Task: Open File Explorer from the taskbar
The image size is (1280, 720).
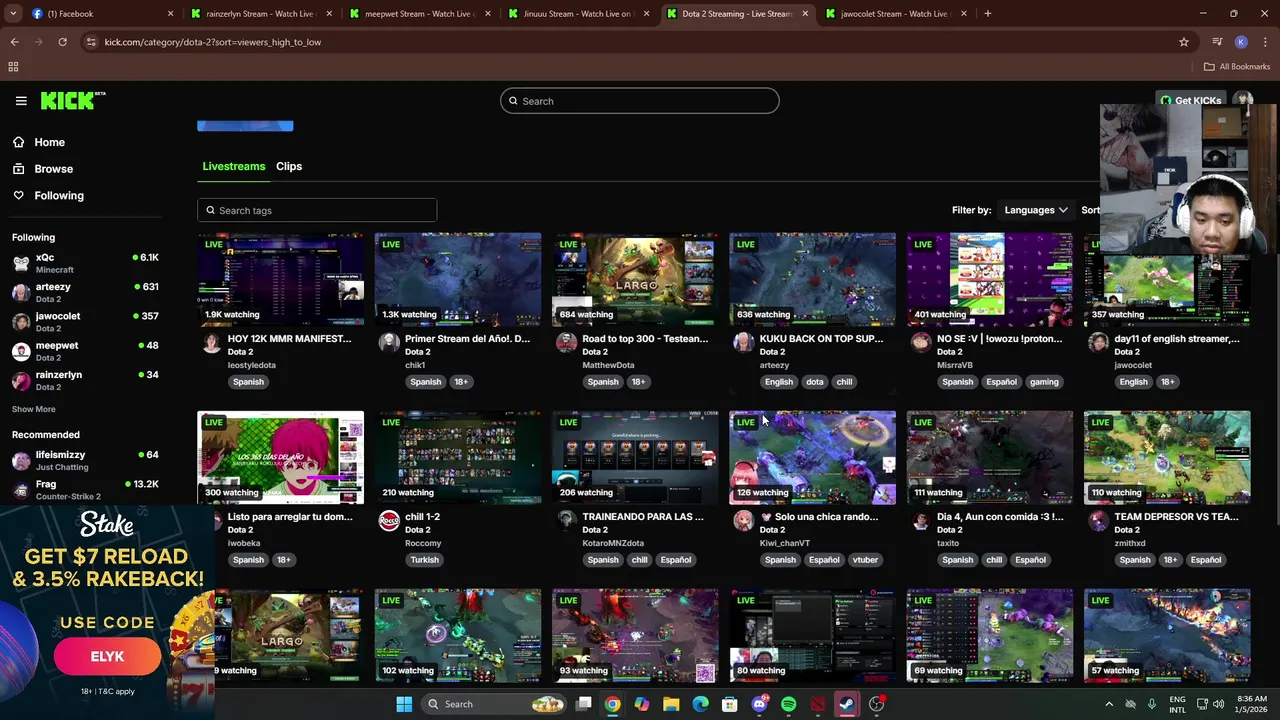Action: 671,704
